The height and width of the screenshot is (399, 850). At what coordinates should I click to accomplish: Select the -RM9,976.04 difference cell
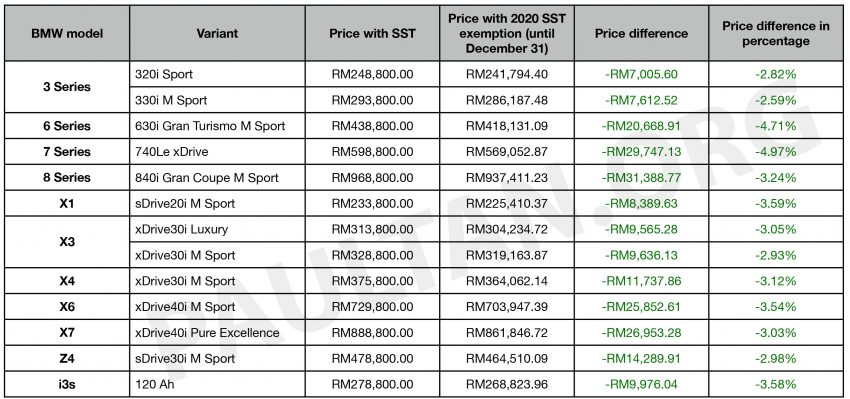641,384
